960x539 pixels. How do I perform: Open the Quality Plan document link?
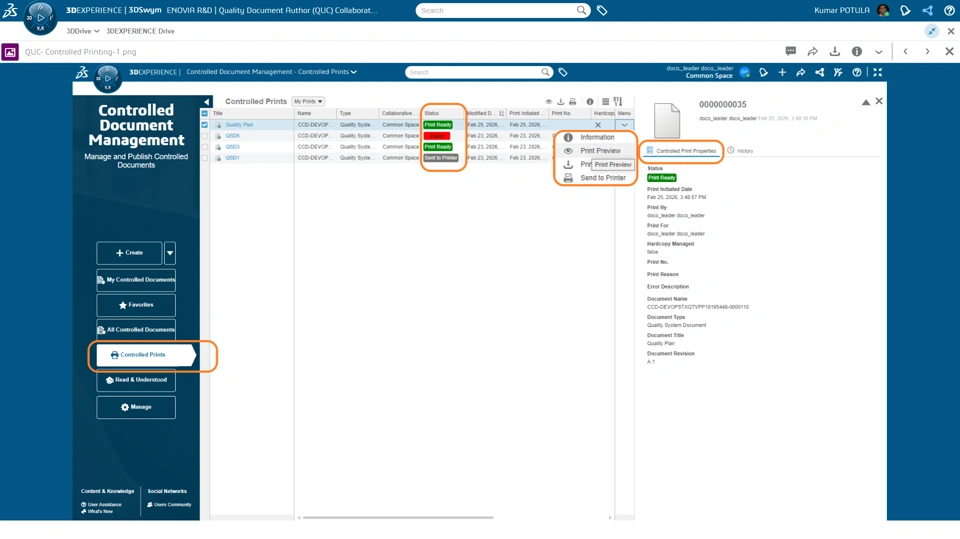239,125
